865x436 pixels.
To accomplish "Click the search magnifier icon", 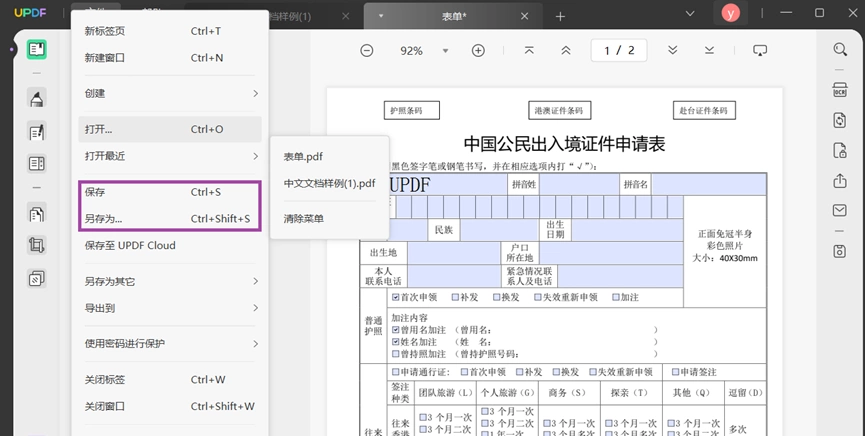I will tap(840, 50).
